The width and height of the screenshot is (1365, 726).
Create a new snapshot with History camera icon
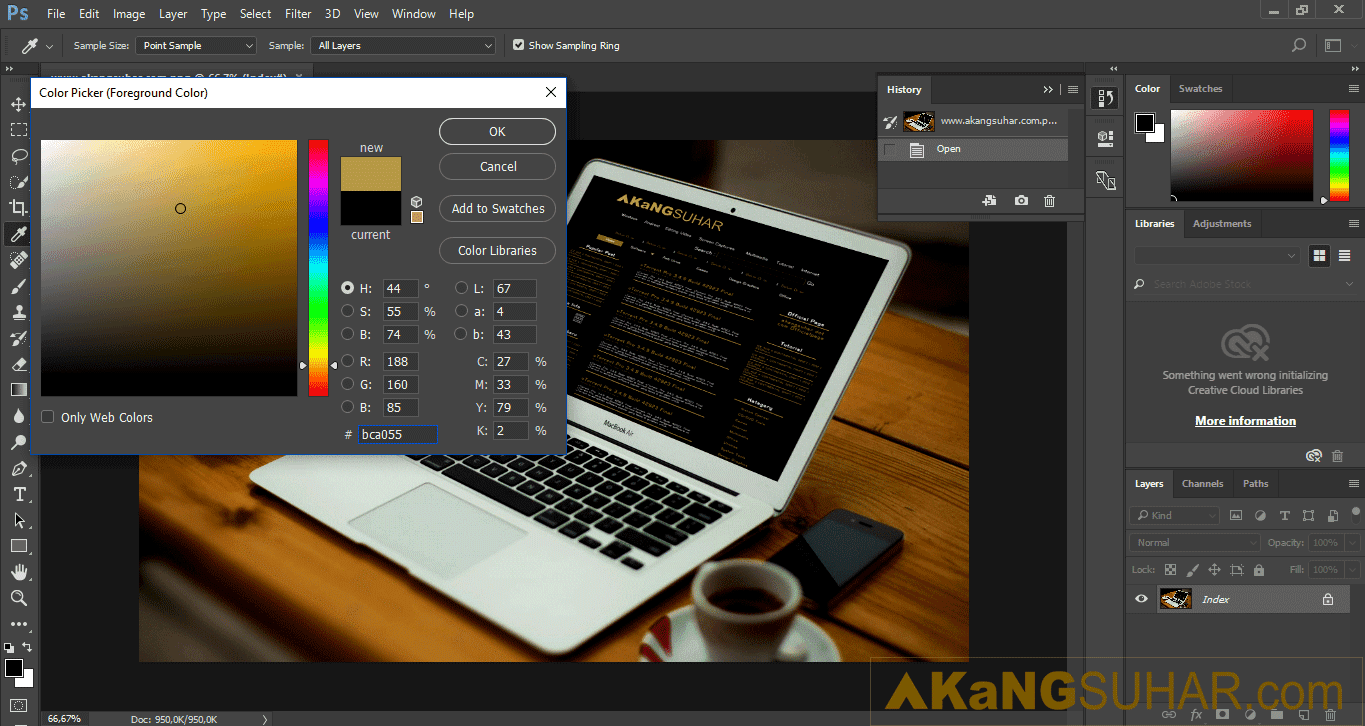coord(1021,201)
